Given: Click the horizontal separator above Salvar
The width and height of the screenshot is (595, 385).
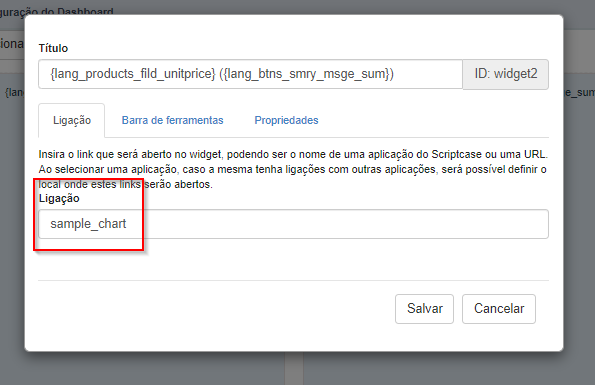Looking at the screenshot, I should [293, 281].
